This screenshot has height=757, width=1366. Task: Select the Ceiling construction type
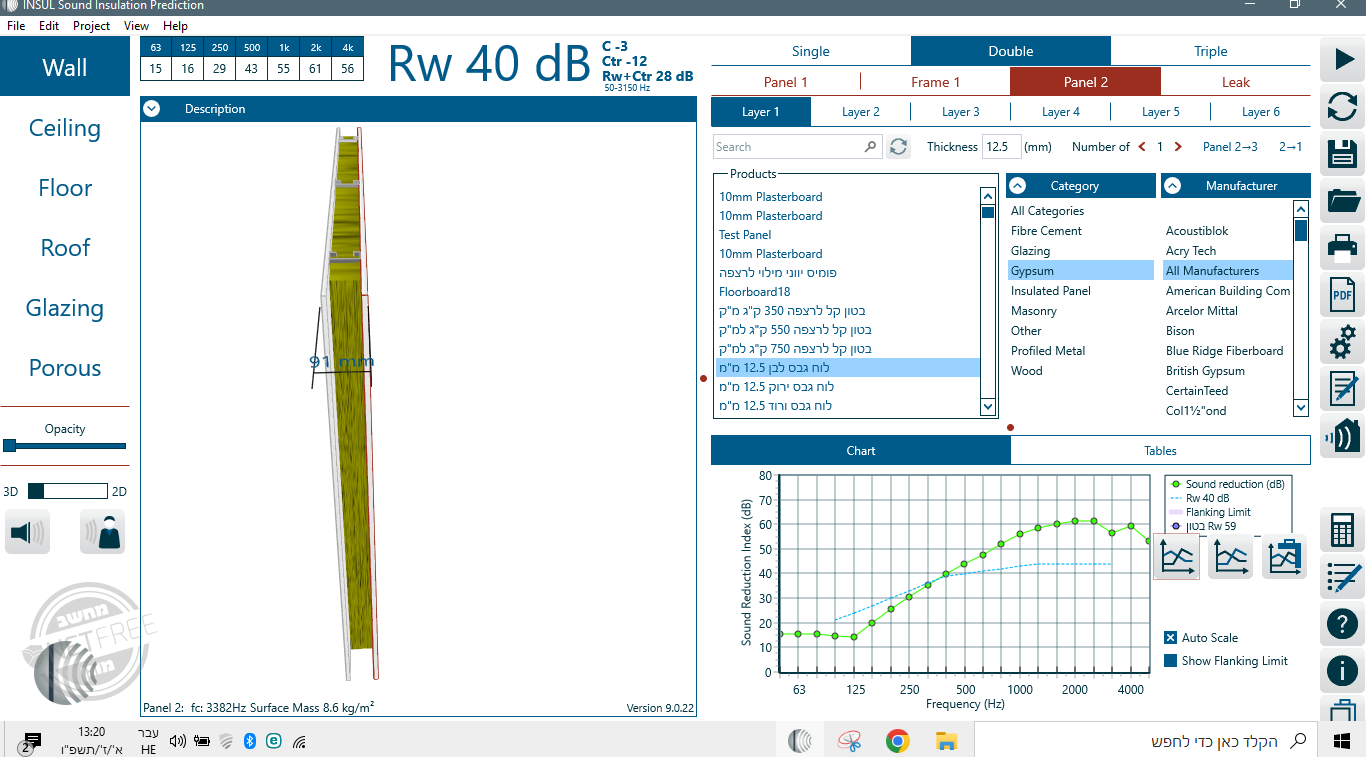click(x=65, y=128)
